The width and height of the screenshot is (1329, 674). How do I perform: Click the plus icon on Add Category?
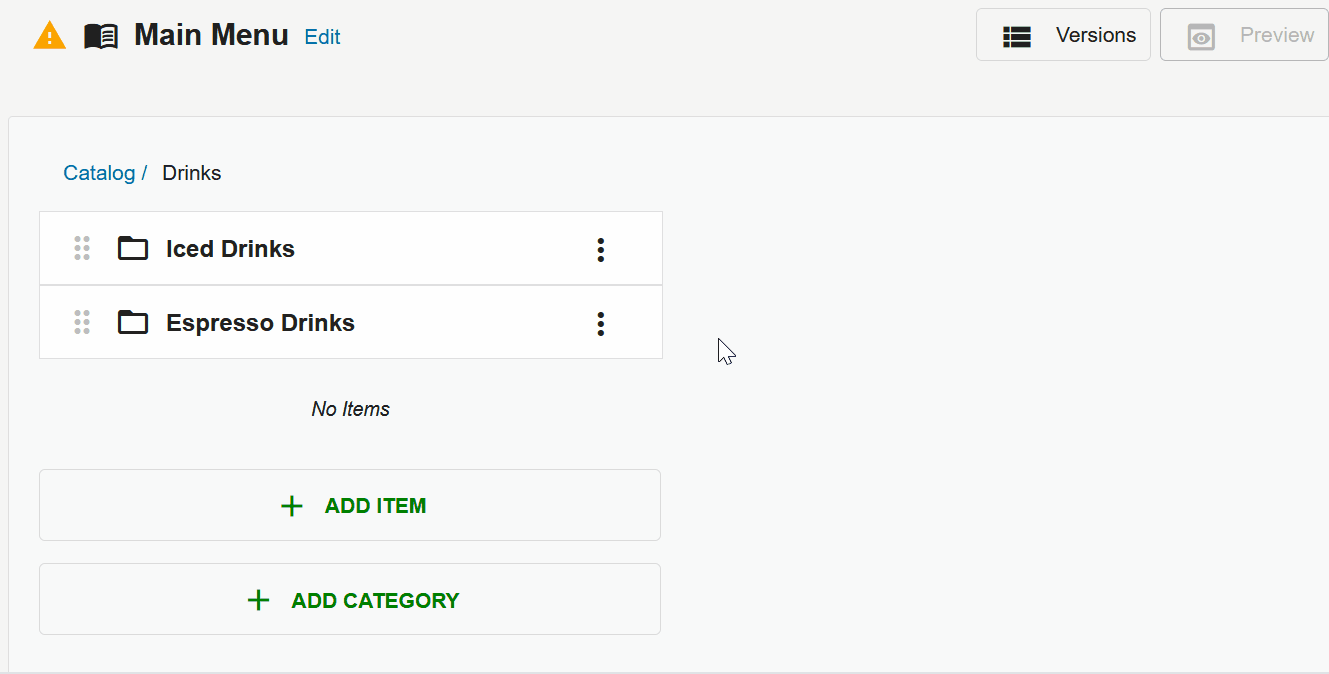258,600
